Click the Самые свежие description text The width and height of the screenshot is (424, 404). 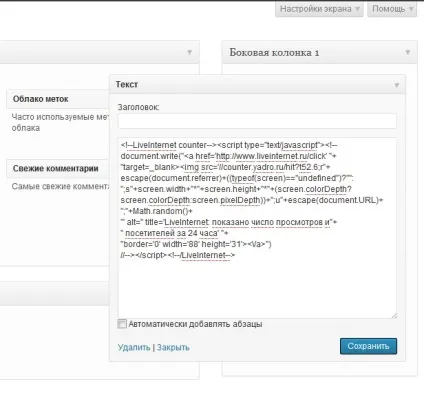click(x=60, y=186)
